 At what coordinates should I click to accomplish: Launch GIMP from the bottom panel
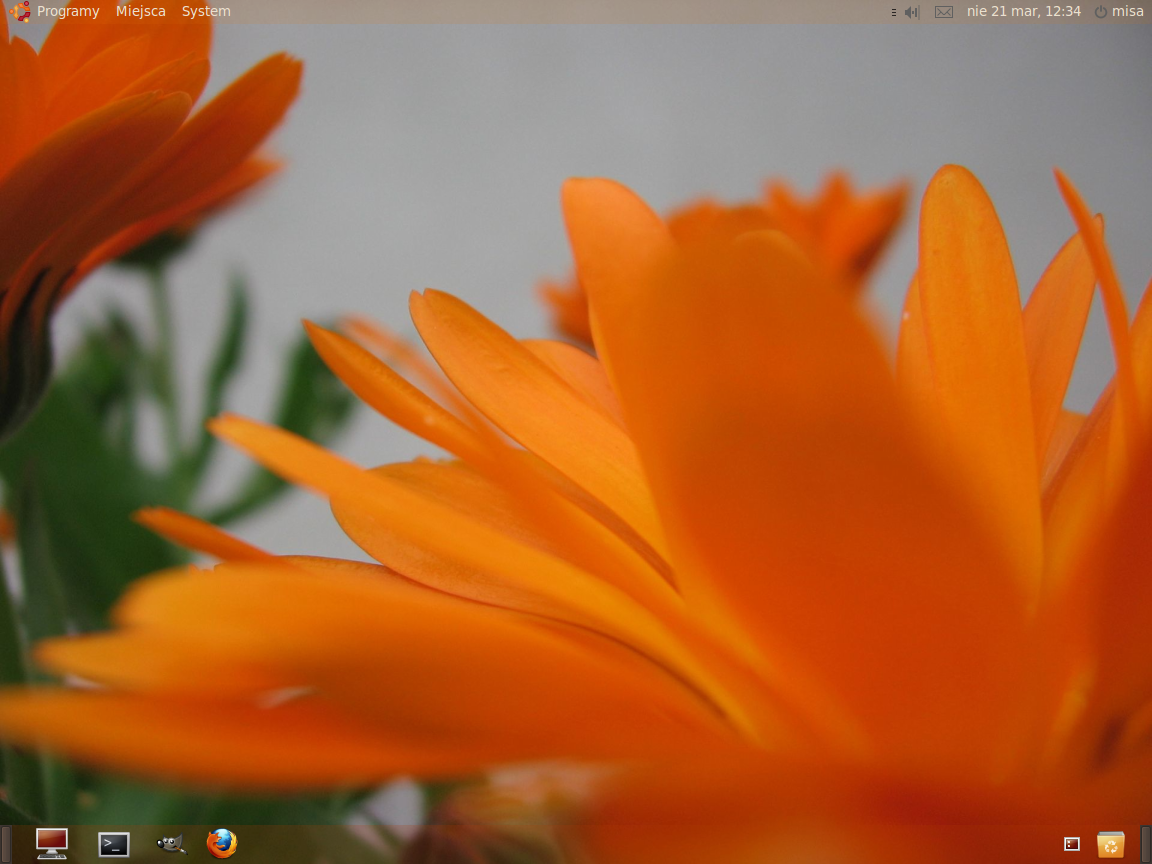click(x=171, y=844)
